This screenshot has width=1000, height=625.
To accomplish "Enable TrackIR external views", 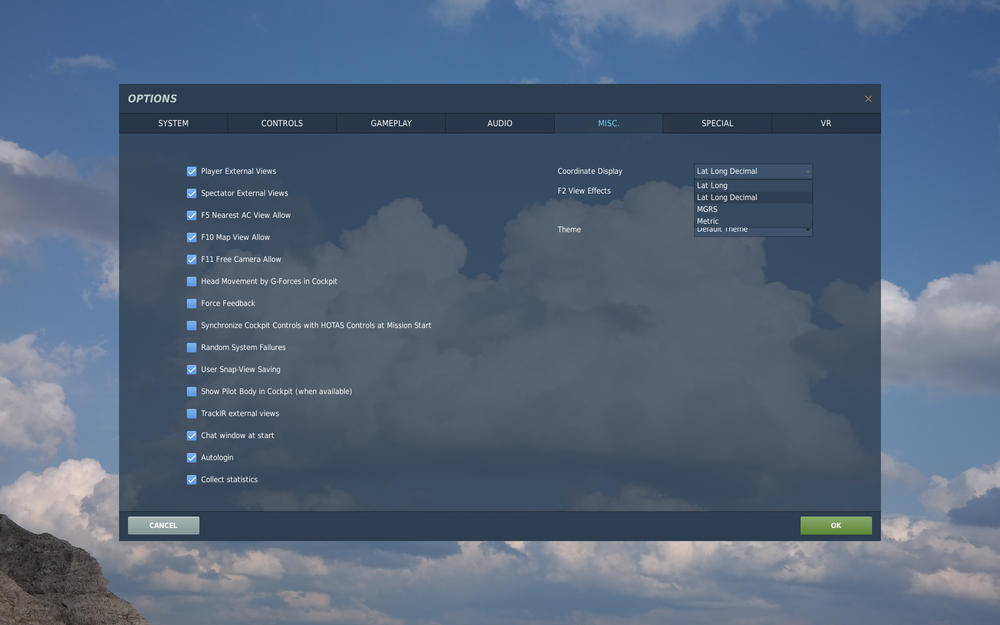I will click(x=191, y=413).
